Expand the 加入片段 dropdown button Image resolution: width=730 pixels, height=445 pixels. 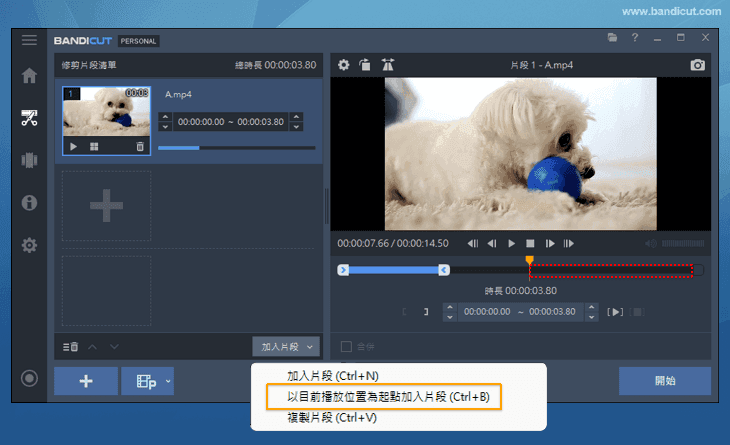pyautogui.click(x=286, y=347)
